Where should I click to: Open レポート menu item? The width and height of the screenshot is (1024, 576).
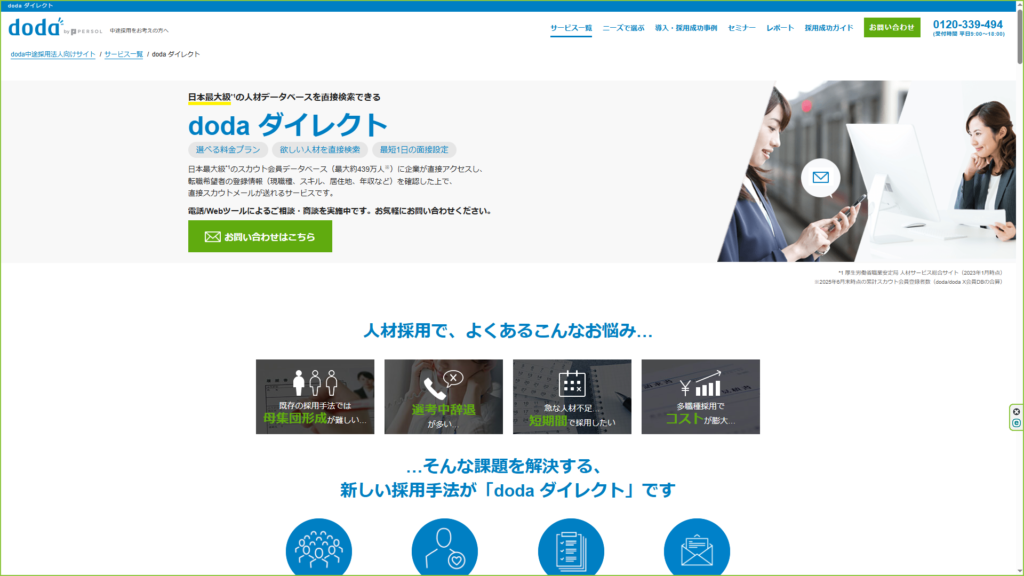click(x=780, y=28)
